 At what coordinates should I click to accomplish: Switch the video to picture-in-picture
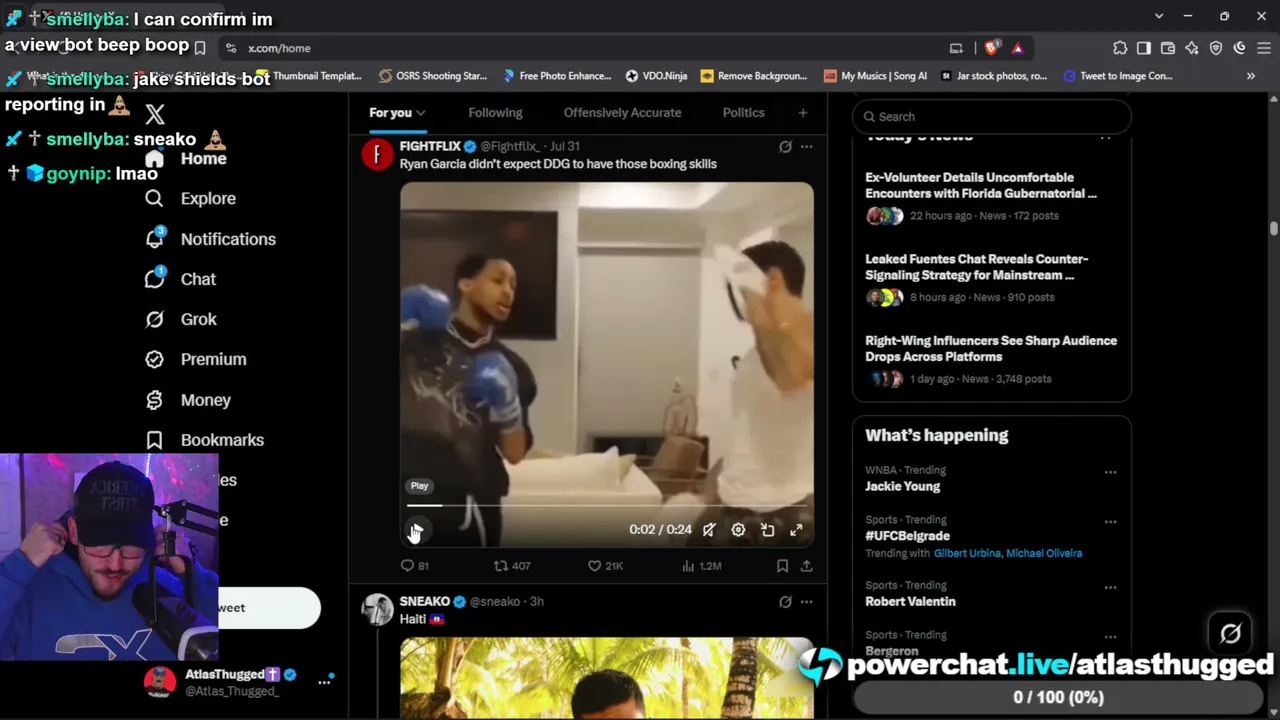click(x=767, y=530)
